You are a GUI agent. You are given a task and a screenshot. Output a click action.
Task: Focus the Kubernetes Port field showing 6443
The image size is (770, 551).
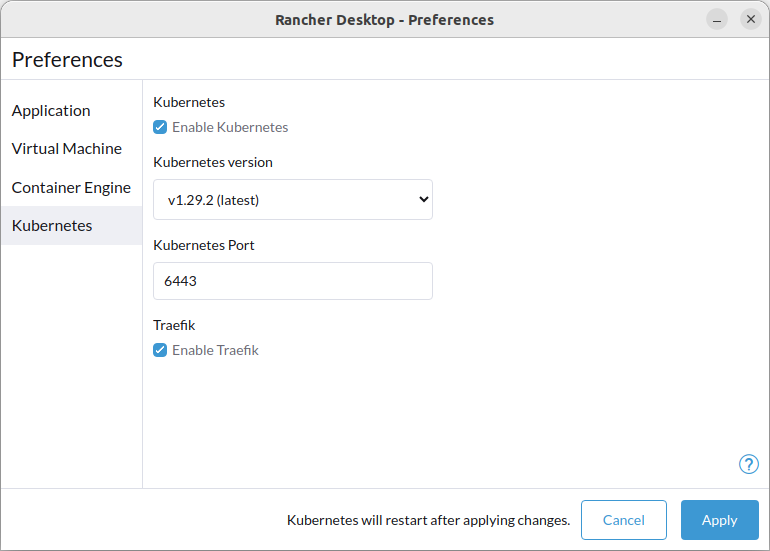coord(293,281)
